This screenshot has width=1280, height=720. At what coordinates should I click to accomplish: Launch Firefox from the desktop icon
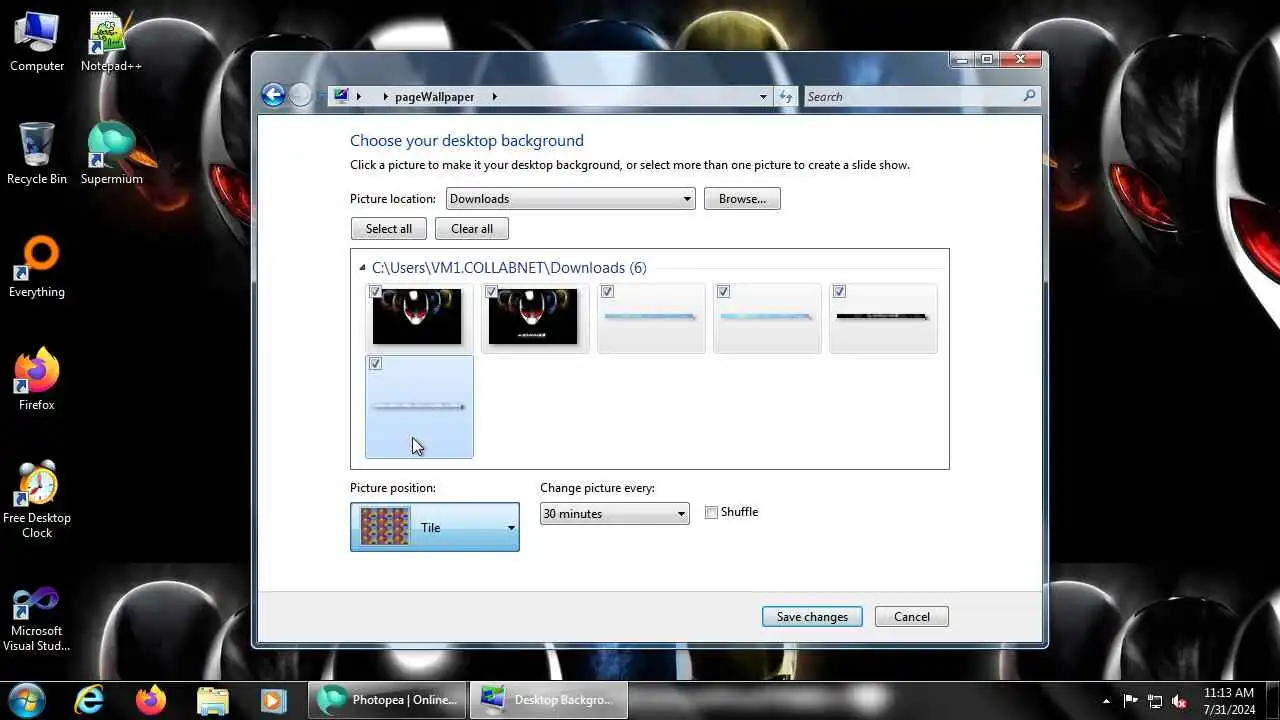coord(37,380)
